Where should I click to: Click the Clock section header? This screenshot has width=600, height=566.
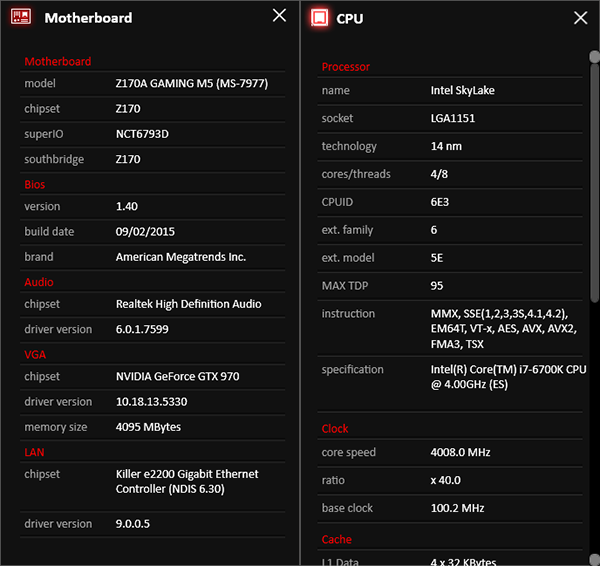(x=335, y=428)
